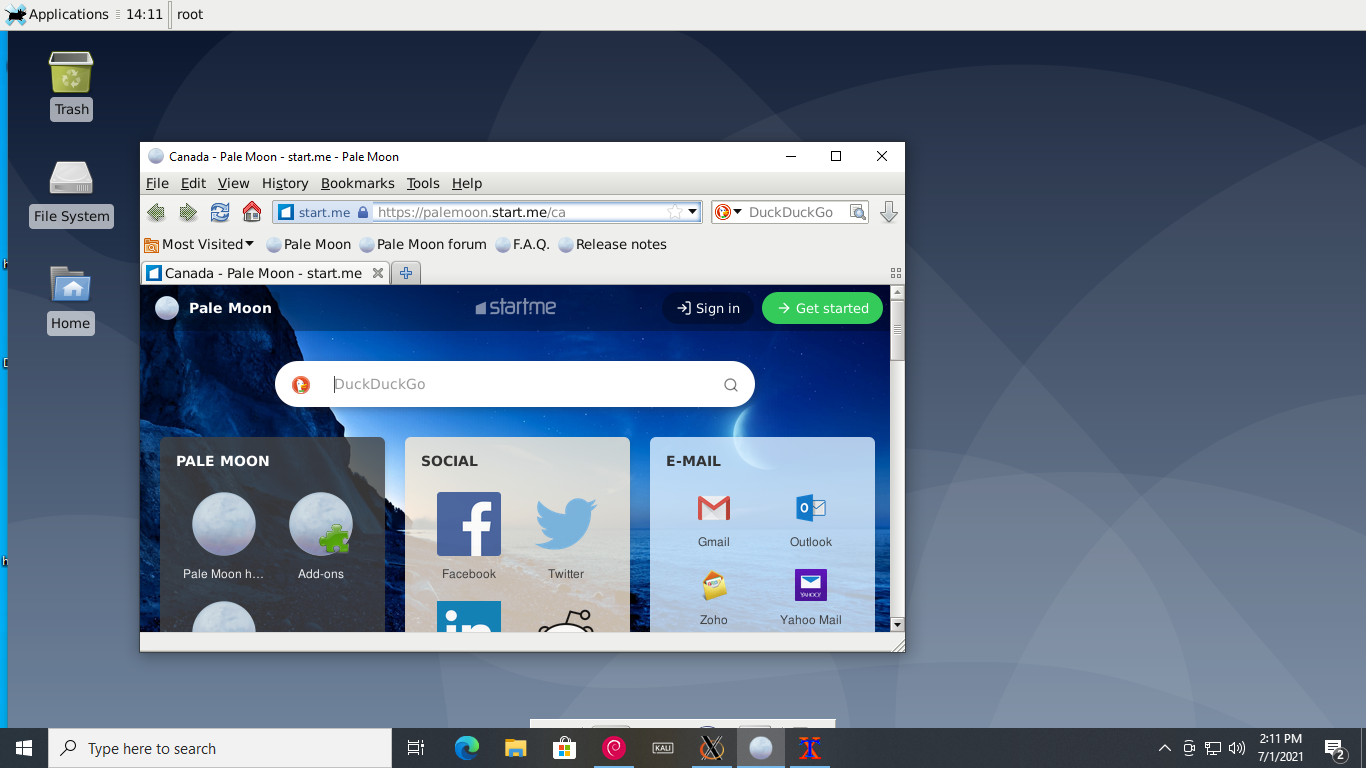Click the scrollbar down arrow
Screen dimensions: 1366x768
tap(897, 624)
